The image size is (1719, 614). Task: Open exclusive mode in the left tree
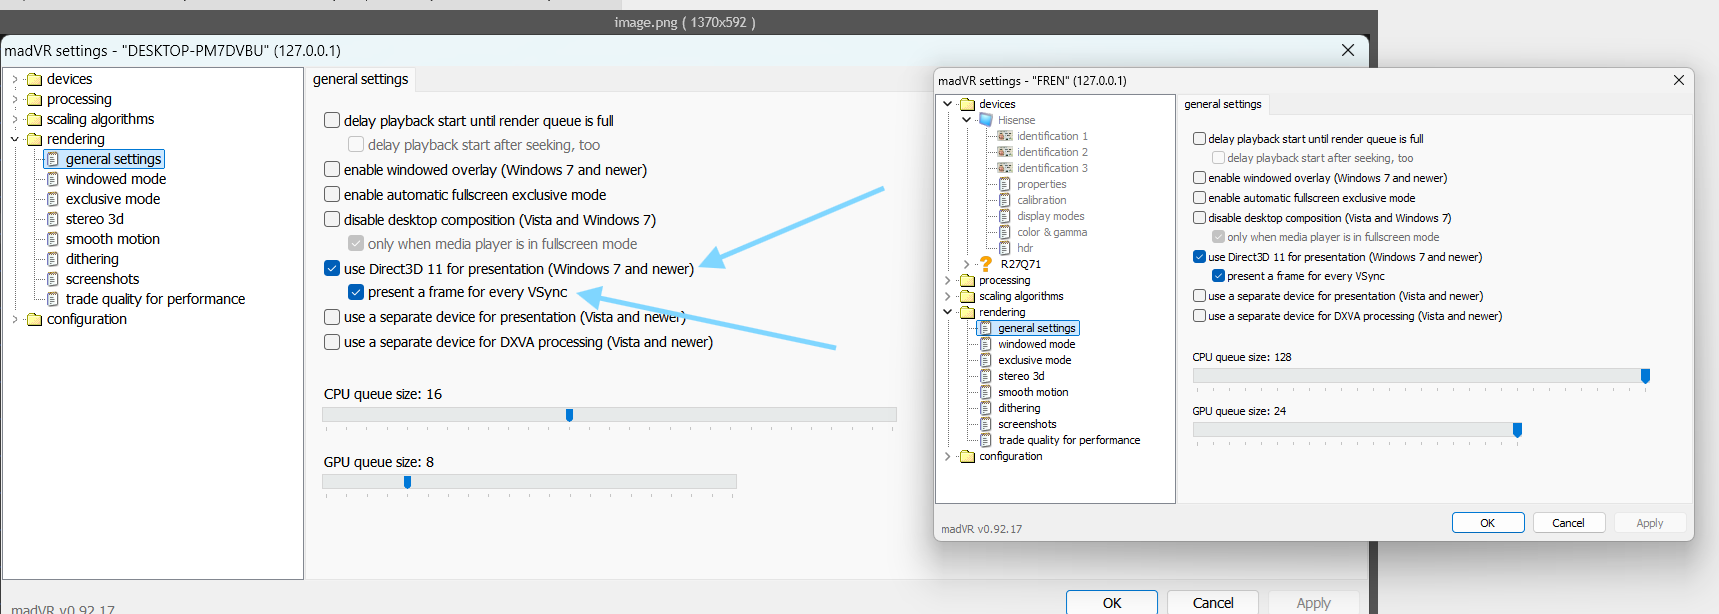tap(112, 199)
